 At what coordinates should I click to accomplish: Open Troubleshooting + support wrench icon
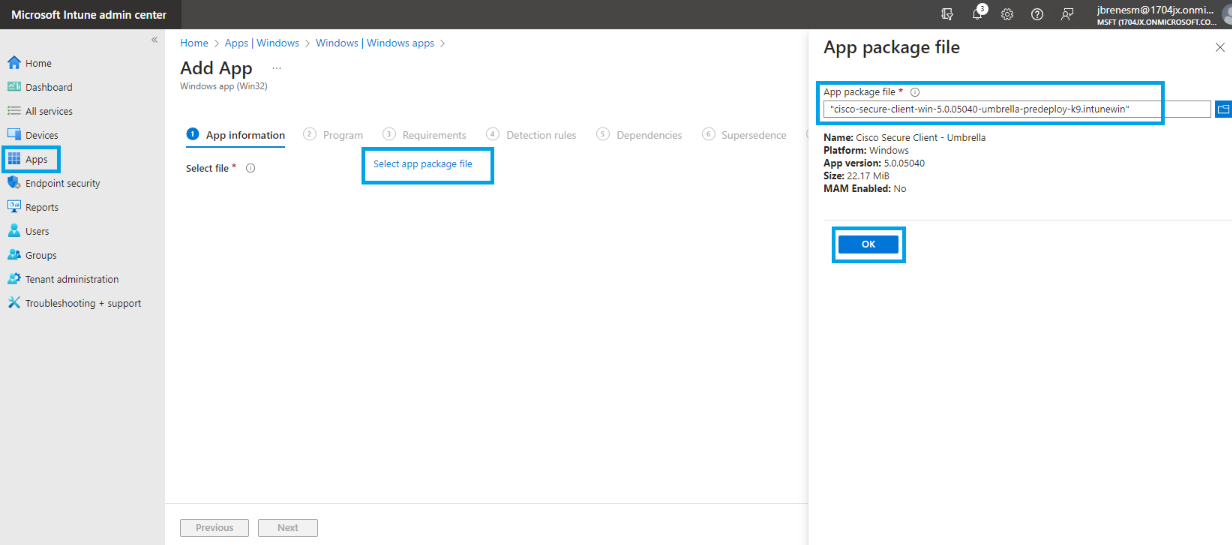(14, 303)
